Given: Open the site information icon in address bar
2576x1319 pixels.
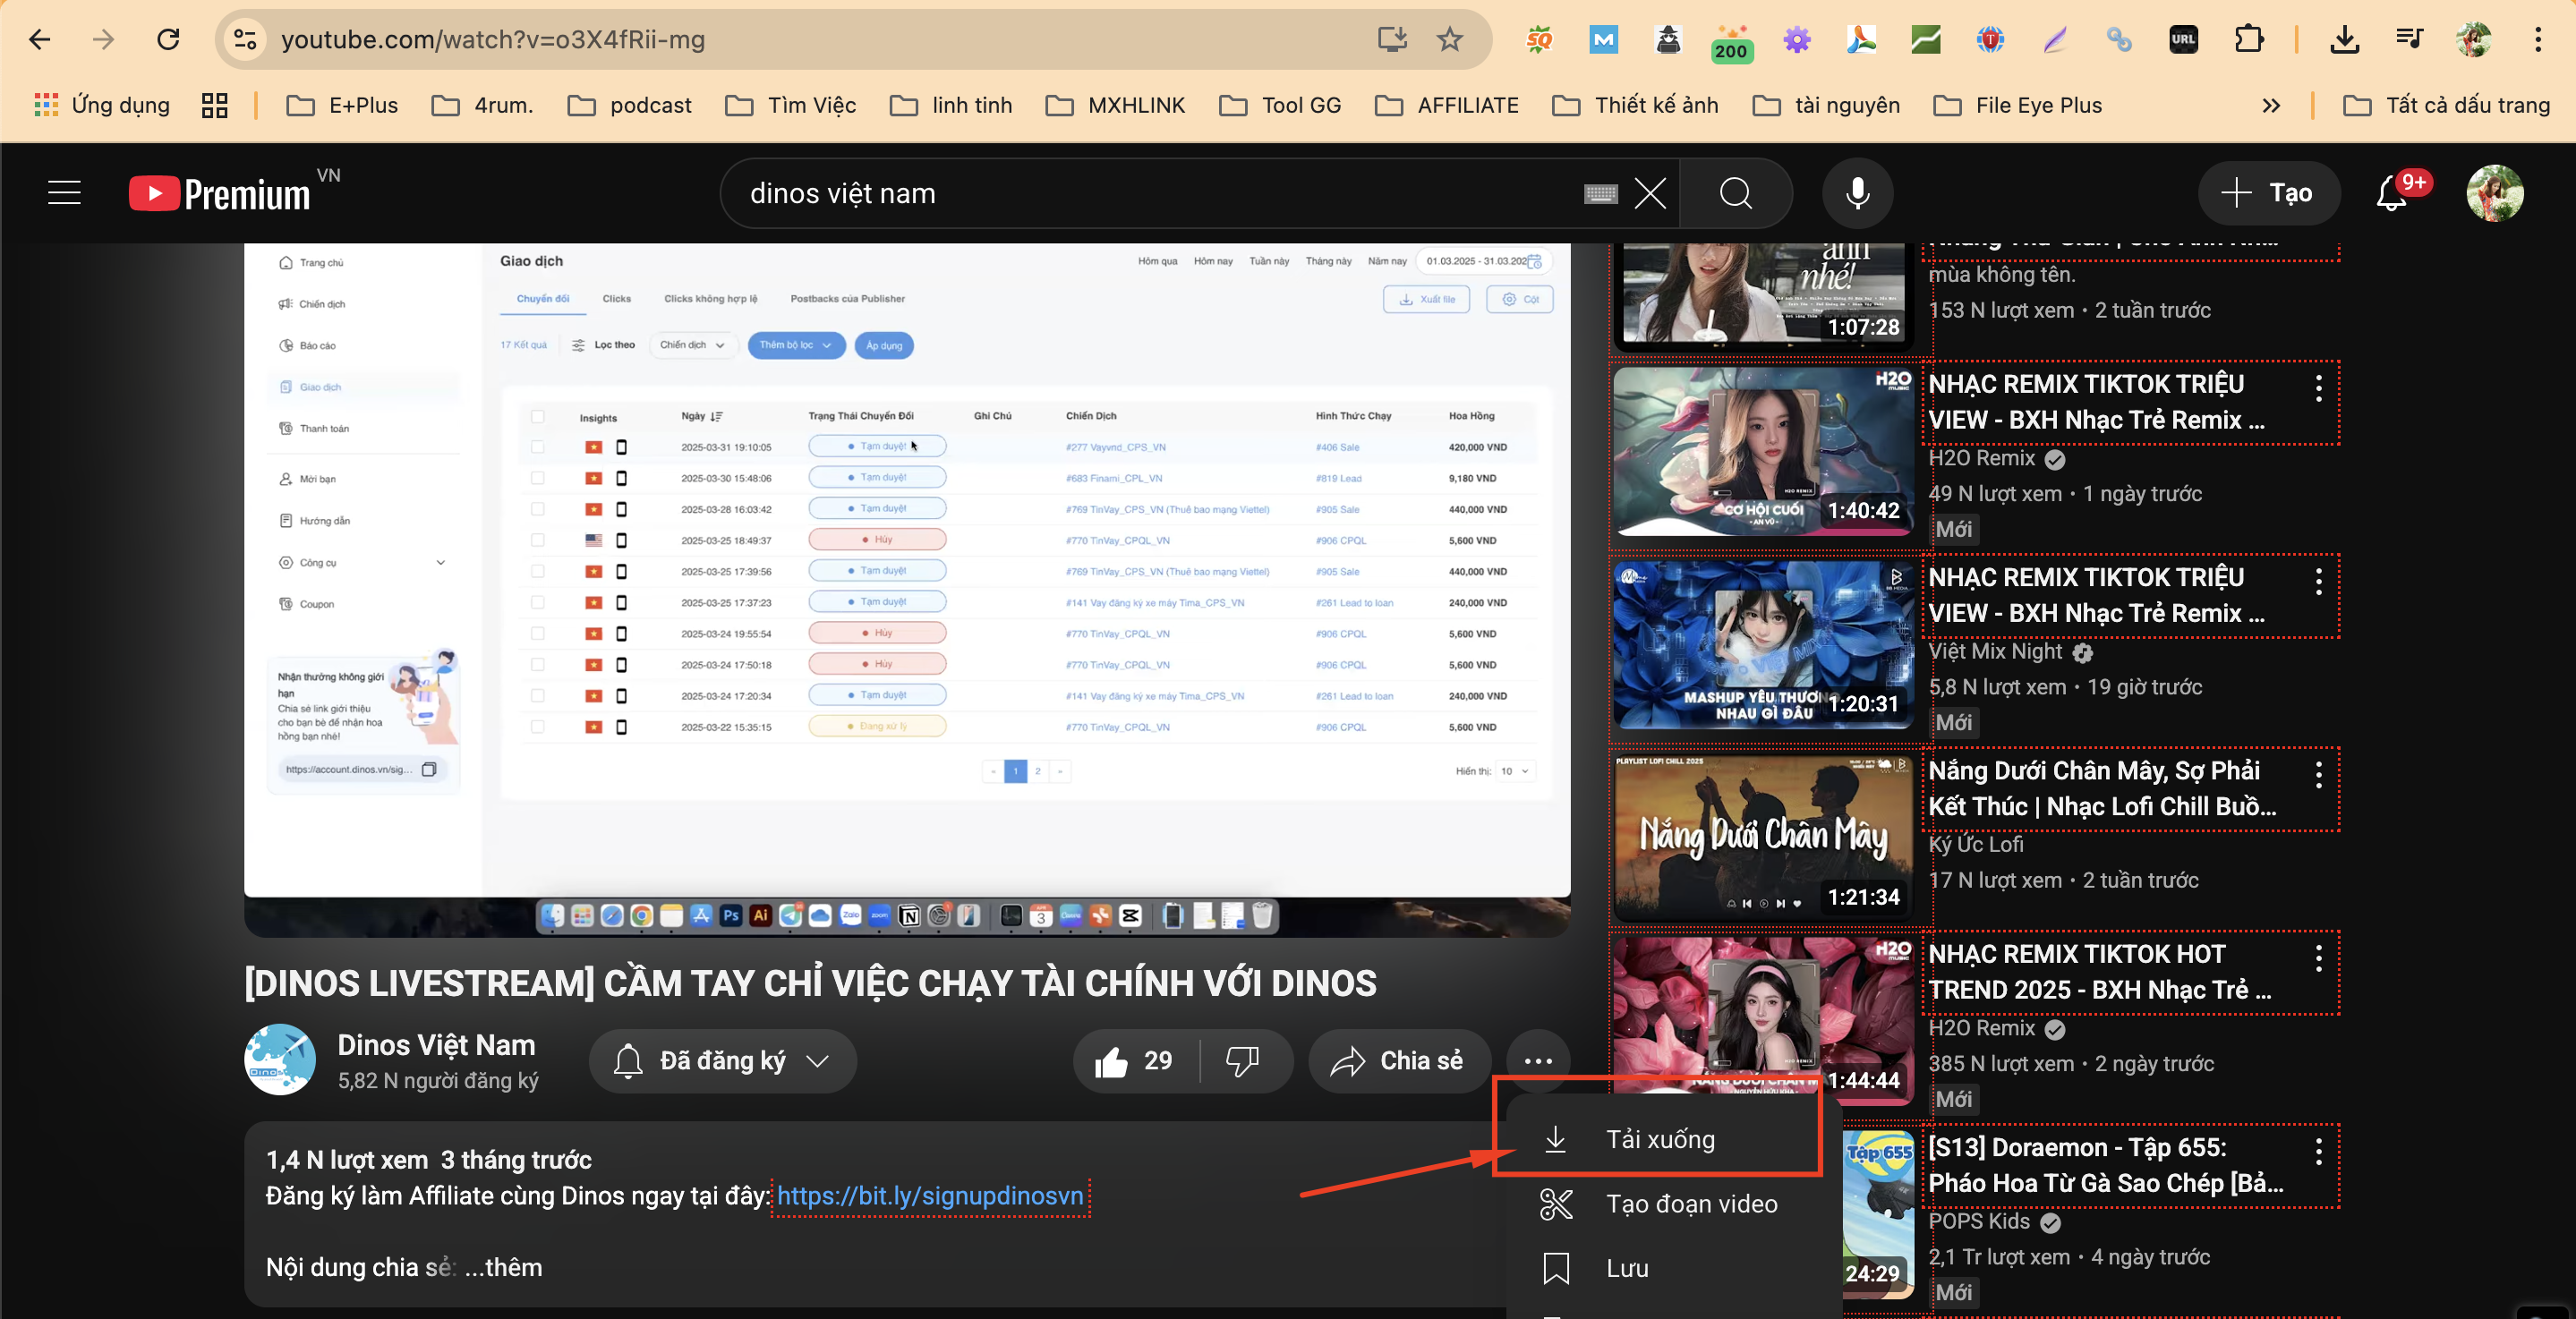Looking at the screenshot, I should pyautogui.click(x=245, y=40).
